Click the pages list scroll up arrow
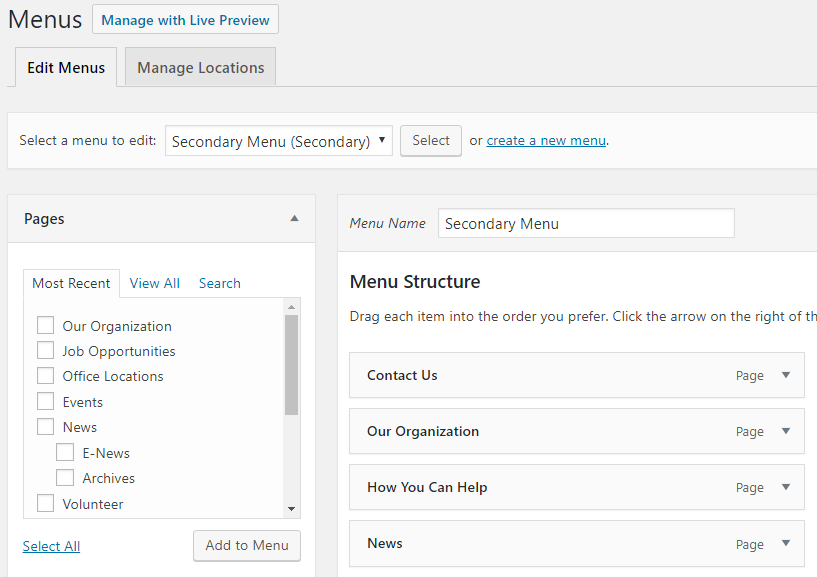The image size is (817, 577). pos(291,306)
